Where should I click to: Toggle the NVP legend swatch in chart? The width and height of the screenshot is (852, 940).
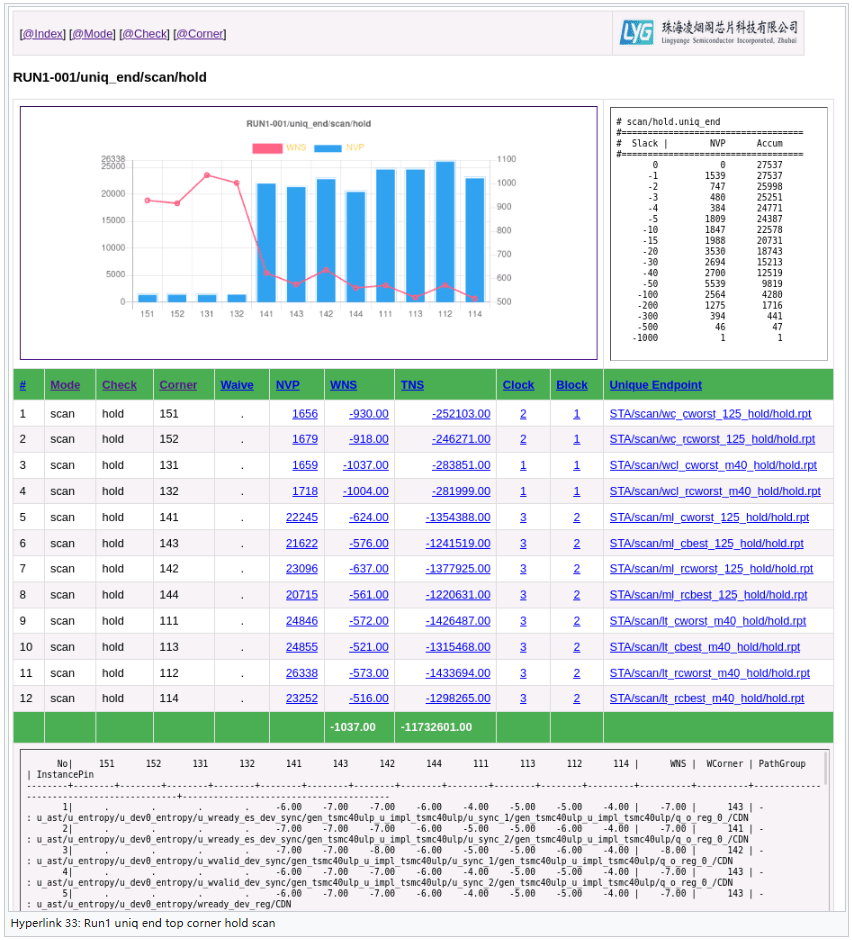click(x=328, y=148)
